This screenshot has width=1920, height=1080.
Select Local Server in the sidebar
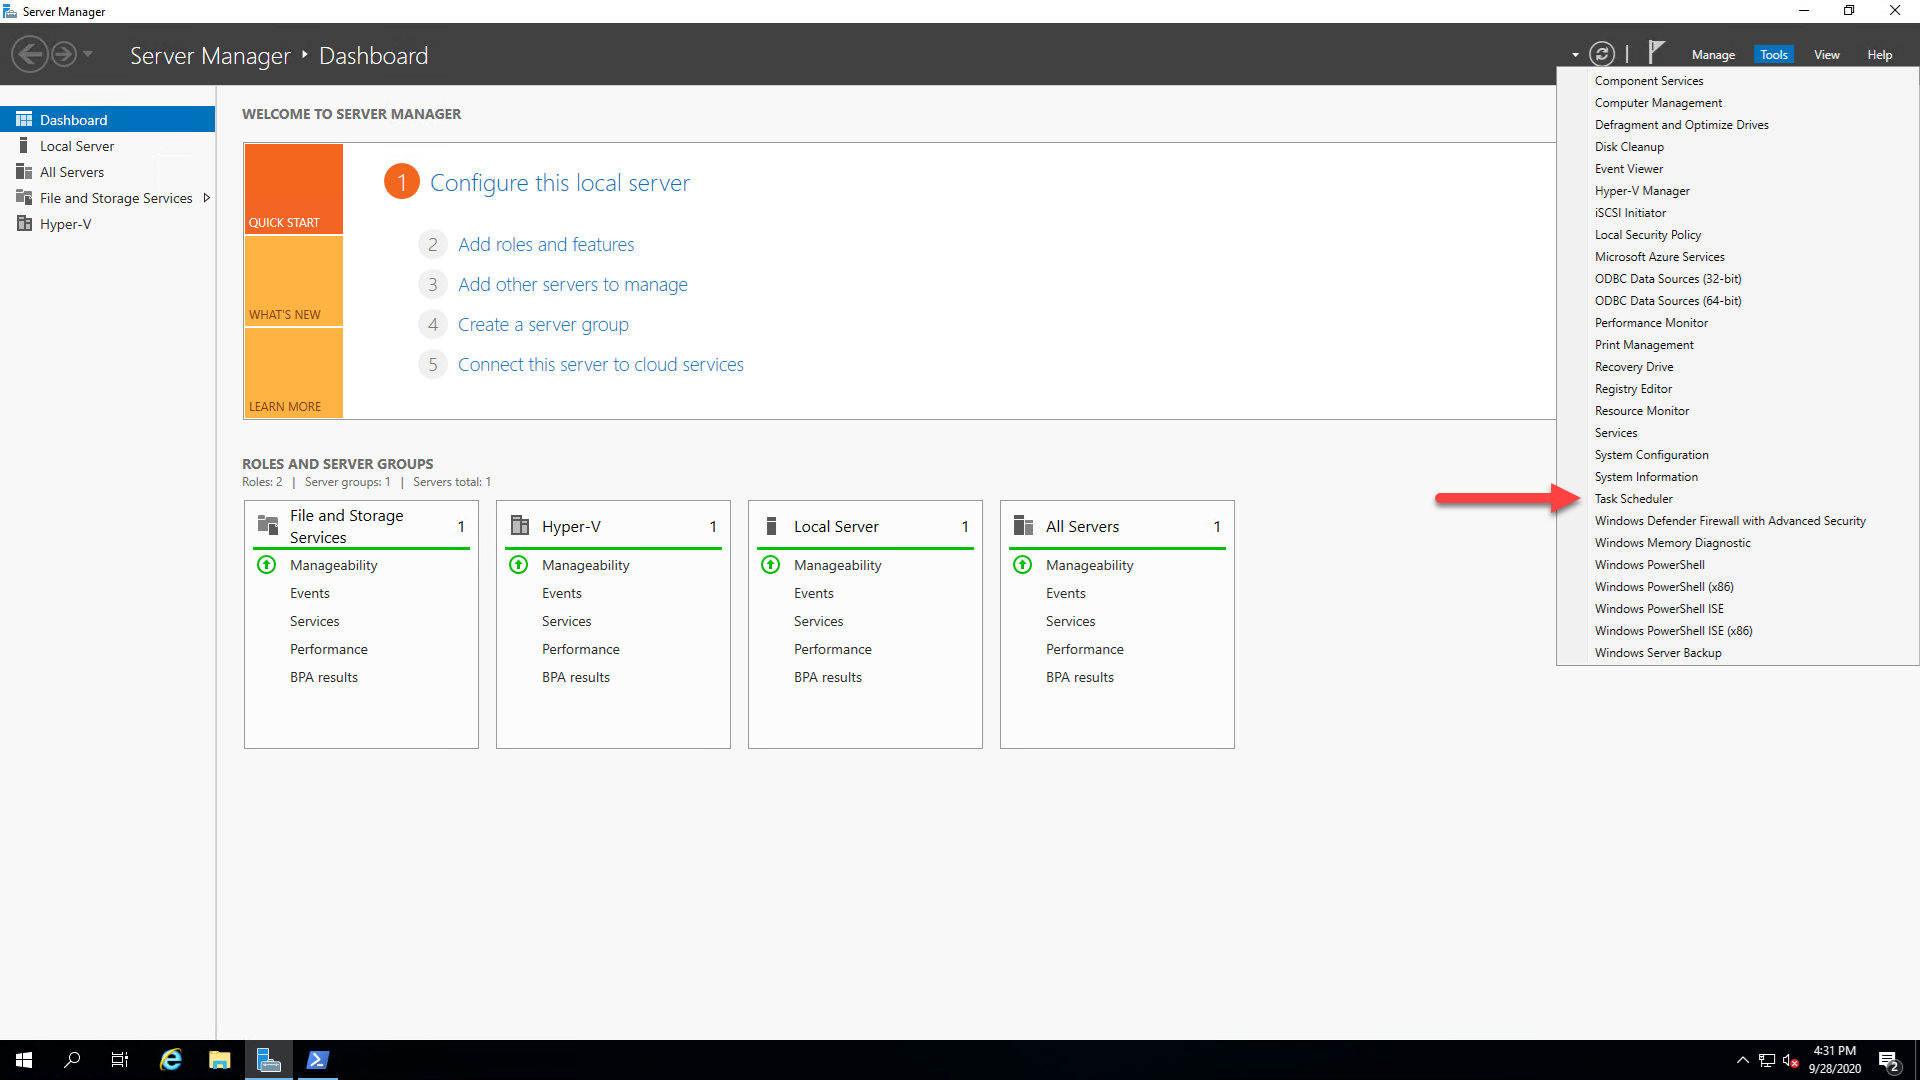pos(108,146)
